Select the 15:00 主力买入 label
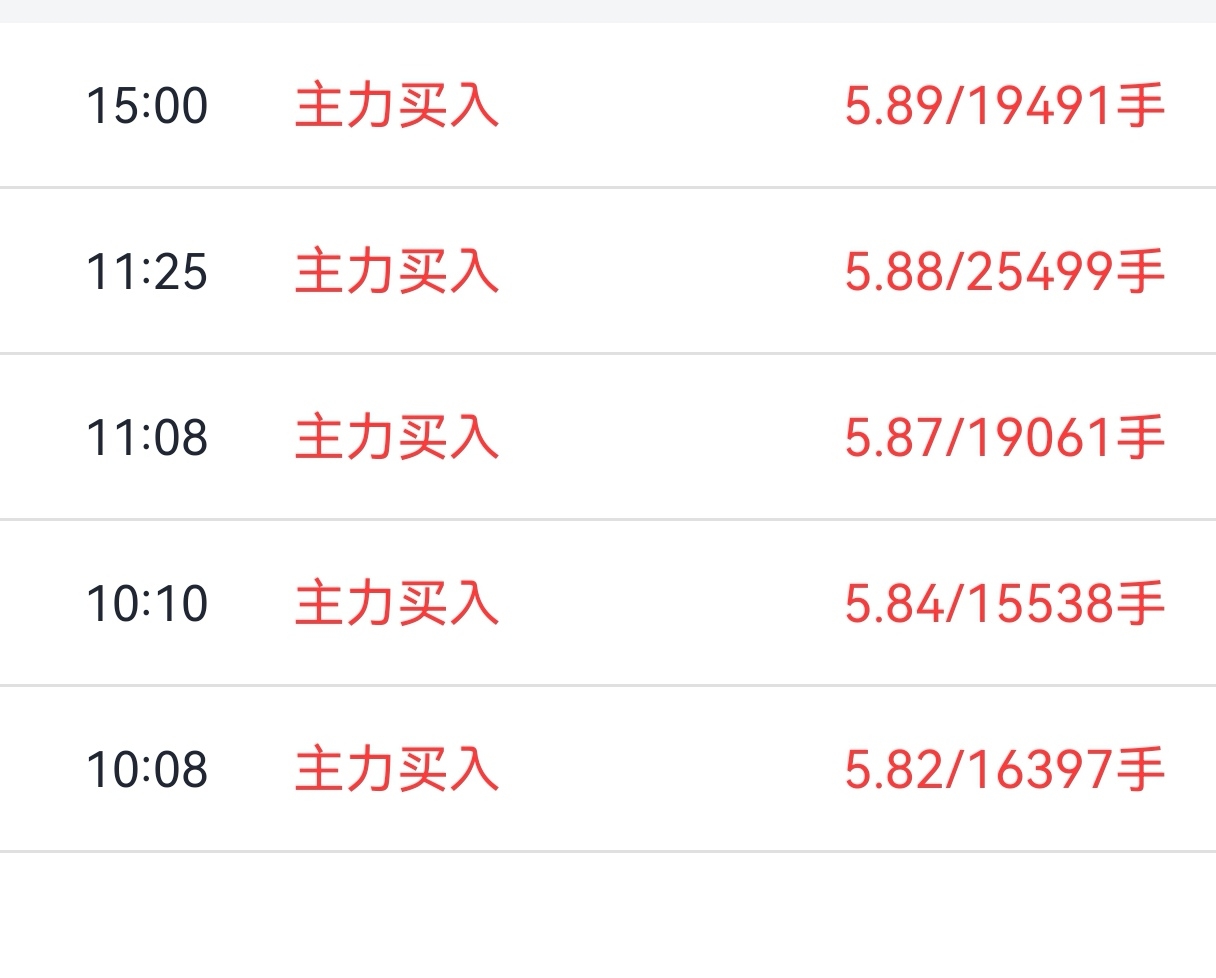 tap(397, 106)
